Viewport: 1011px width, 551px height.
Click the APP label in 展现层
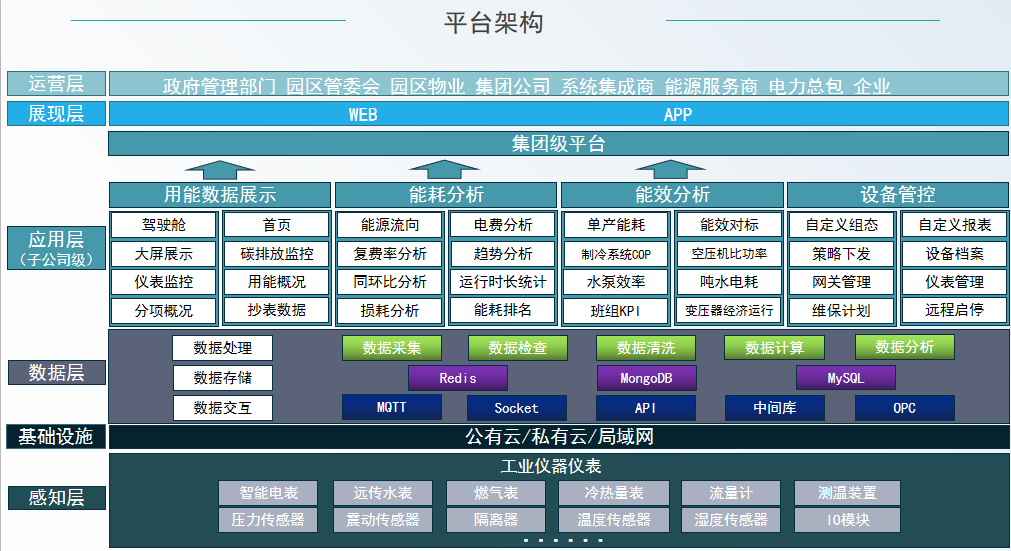[x=678, y=114]
